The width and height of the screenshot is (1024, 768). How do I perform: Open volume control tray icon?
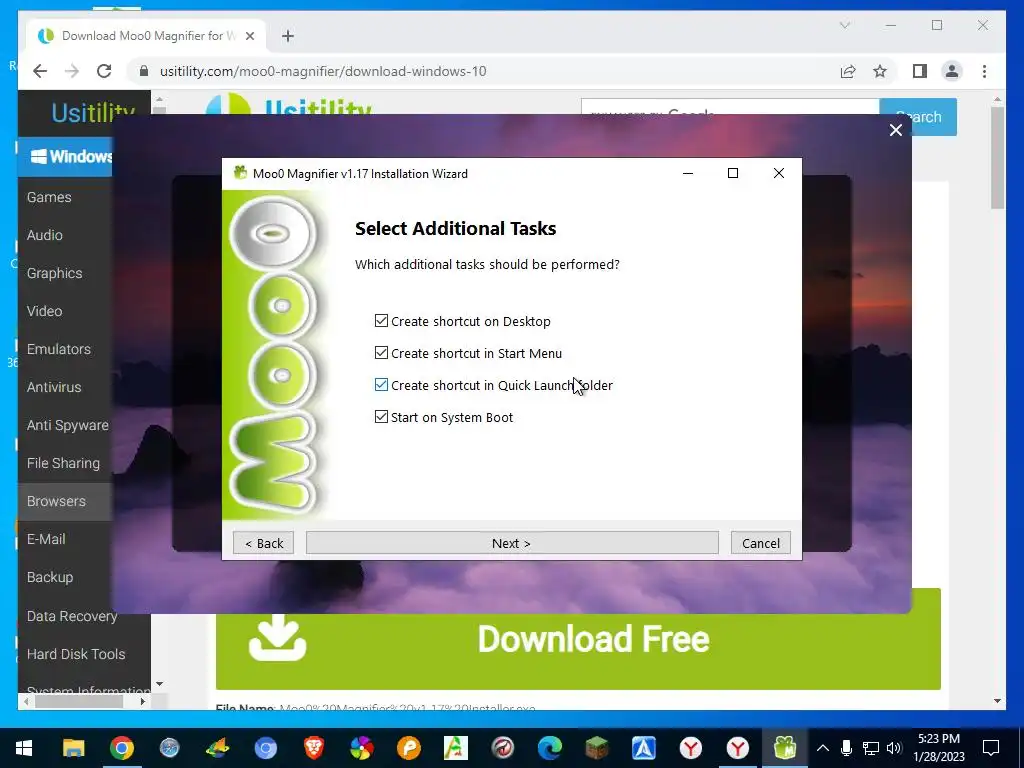click(x=894, y=748)
